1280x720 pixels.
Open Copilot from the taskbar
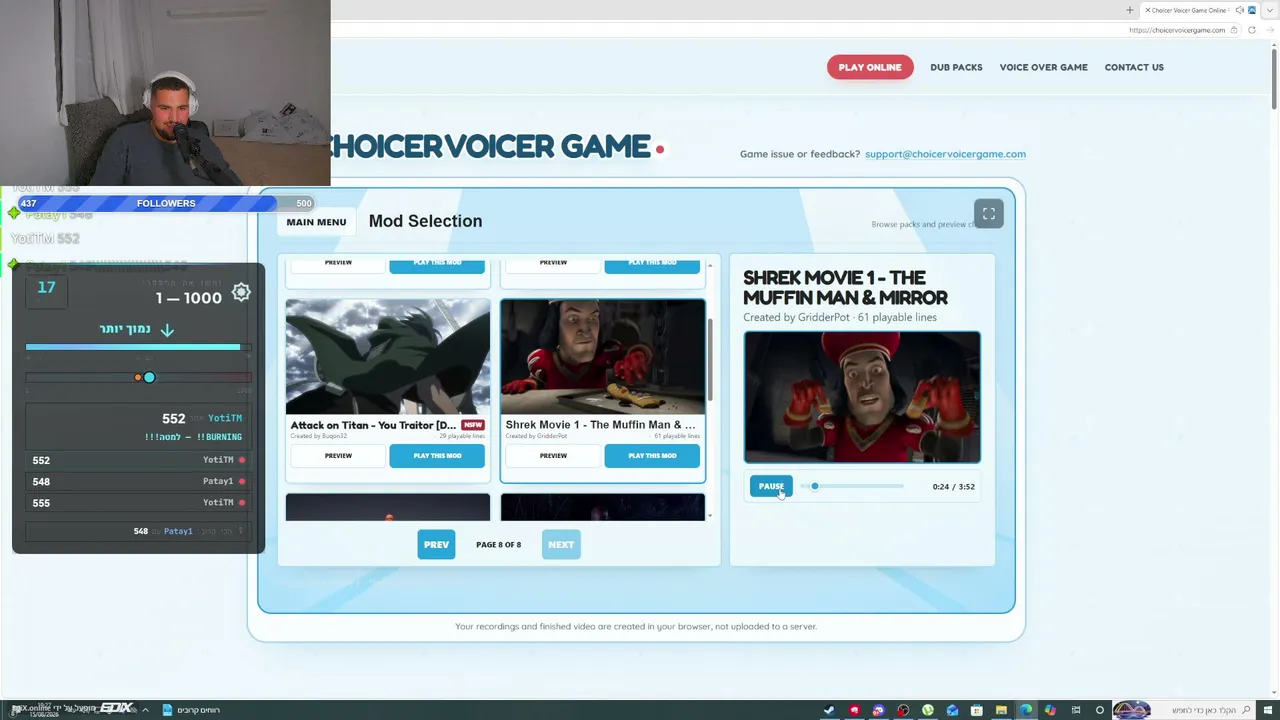[x=1050, y=710]
